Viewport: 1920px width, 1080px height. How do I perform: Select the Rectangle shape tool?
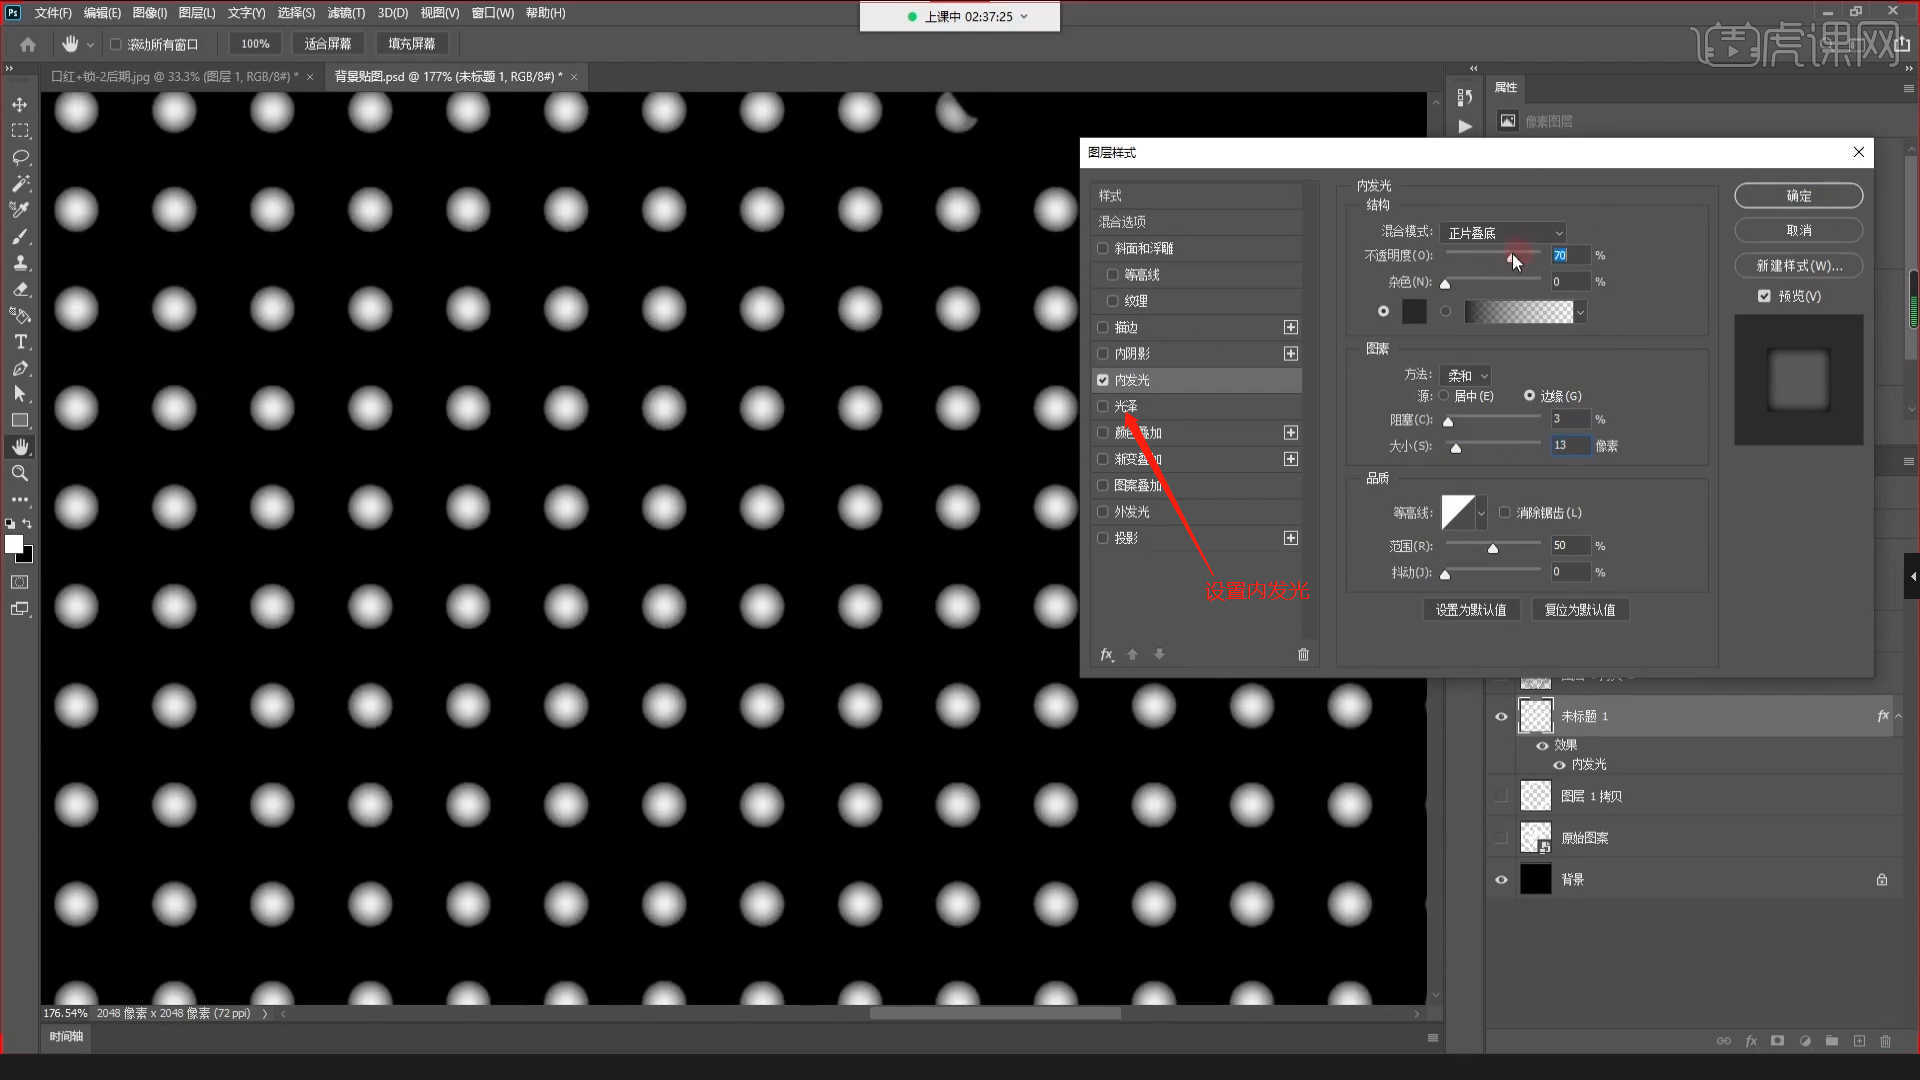pyautogui.click(x=19, y=421)
